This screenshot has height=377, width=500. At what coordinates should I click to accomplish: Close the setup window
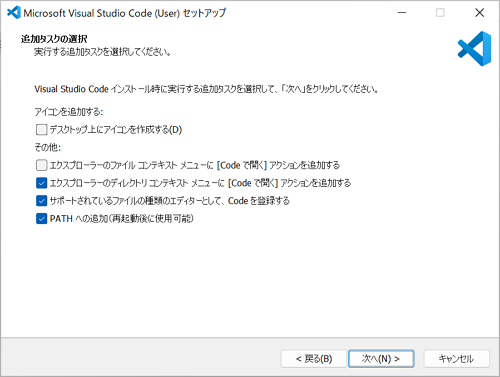[479, 13]
